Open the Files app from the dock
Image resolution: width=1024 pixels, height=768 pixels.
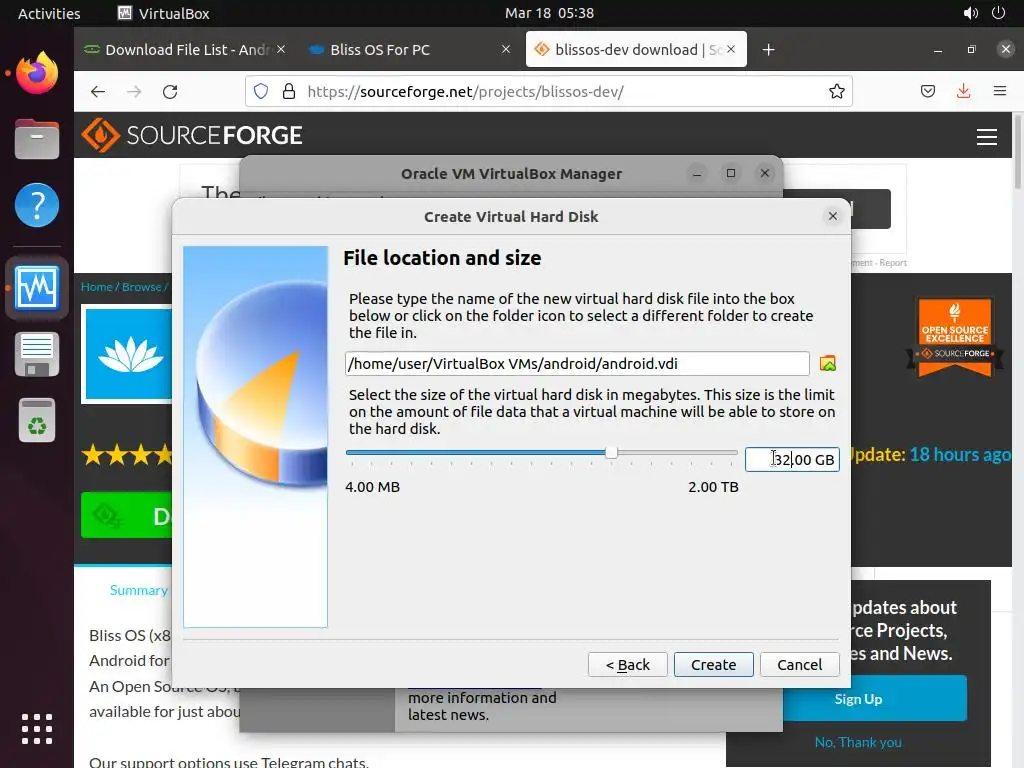click(x=37, y=139)
